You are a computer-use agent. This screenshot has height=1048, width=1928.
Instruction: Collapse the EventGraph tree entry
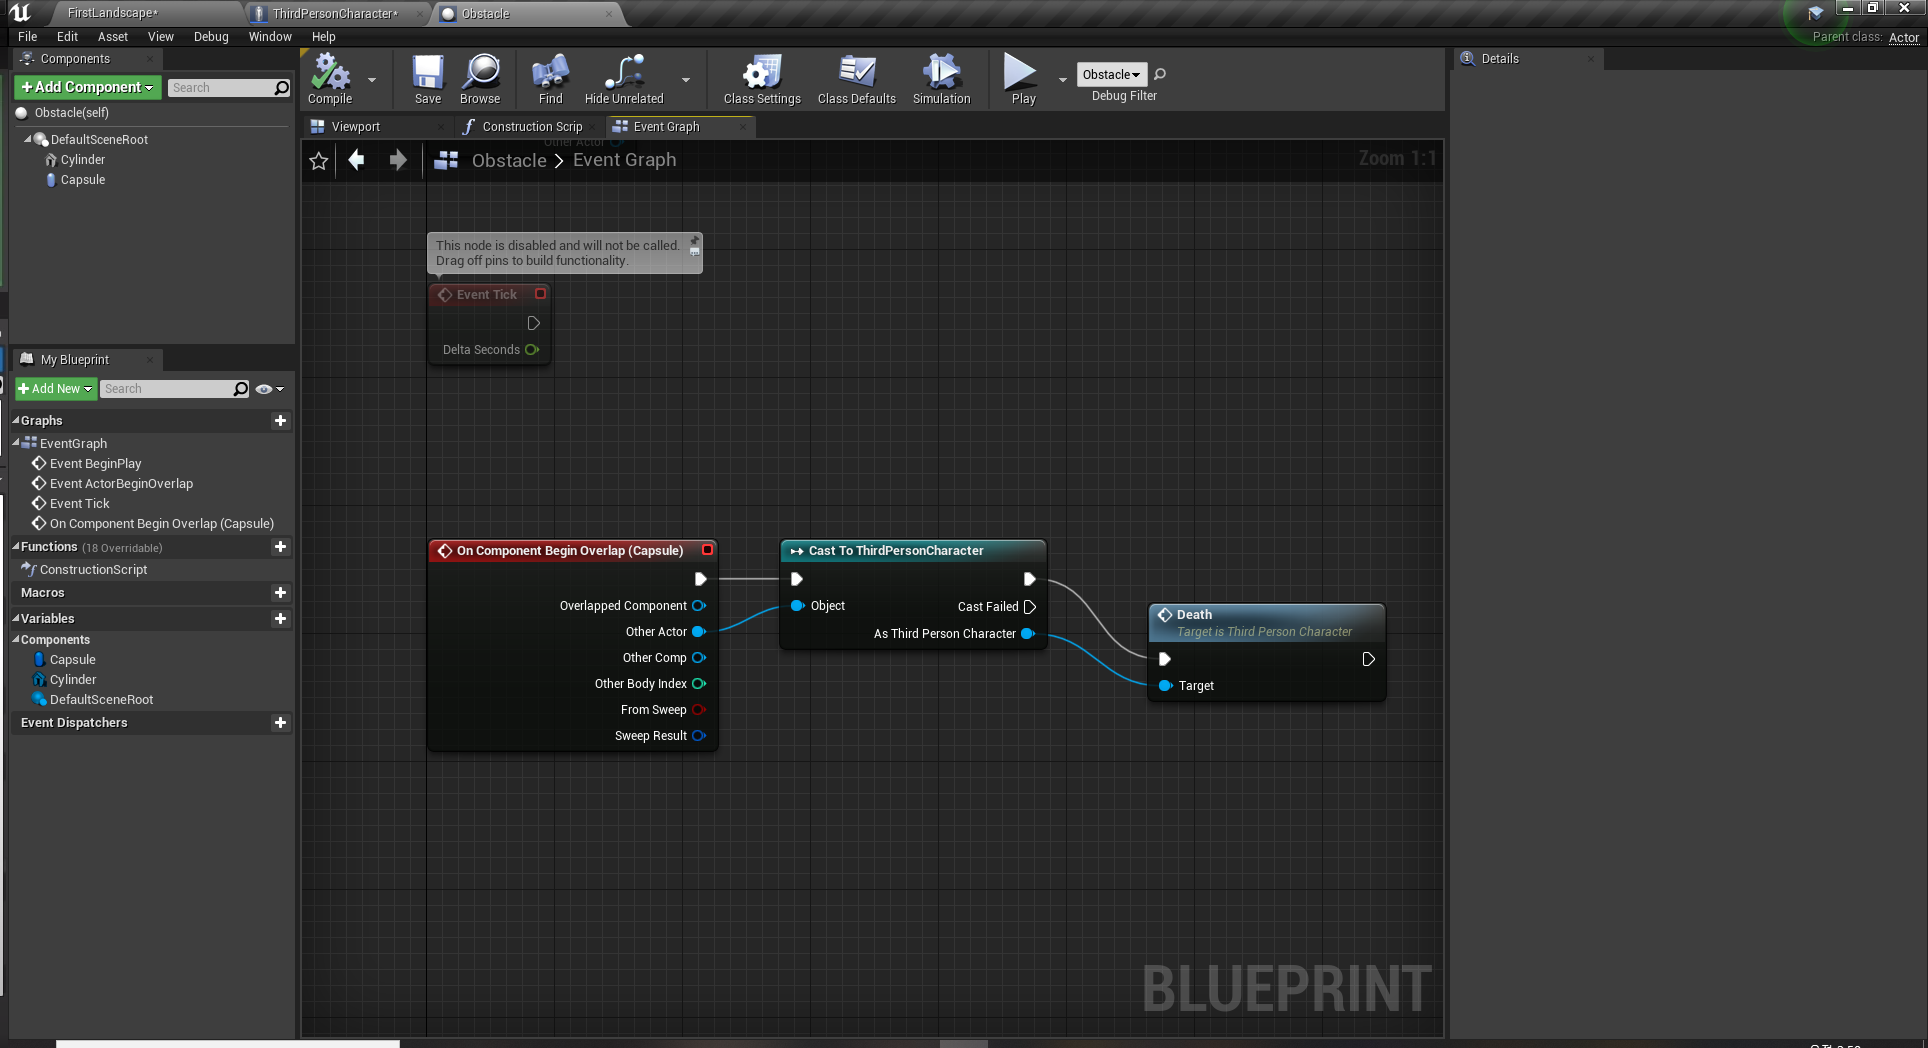tap(16, 443)
